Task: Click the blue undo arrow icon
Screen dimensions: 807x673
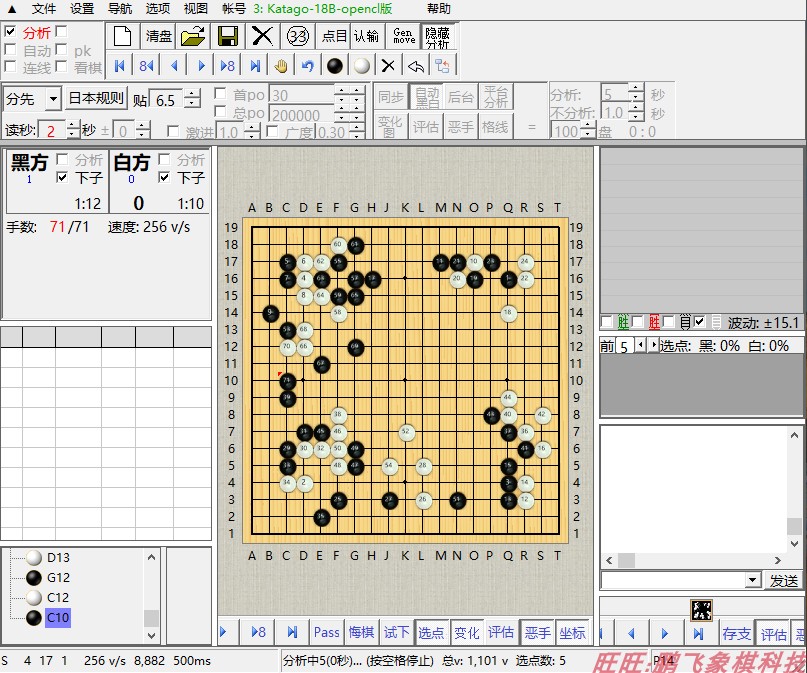Action: point(308,66)
